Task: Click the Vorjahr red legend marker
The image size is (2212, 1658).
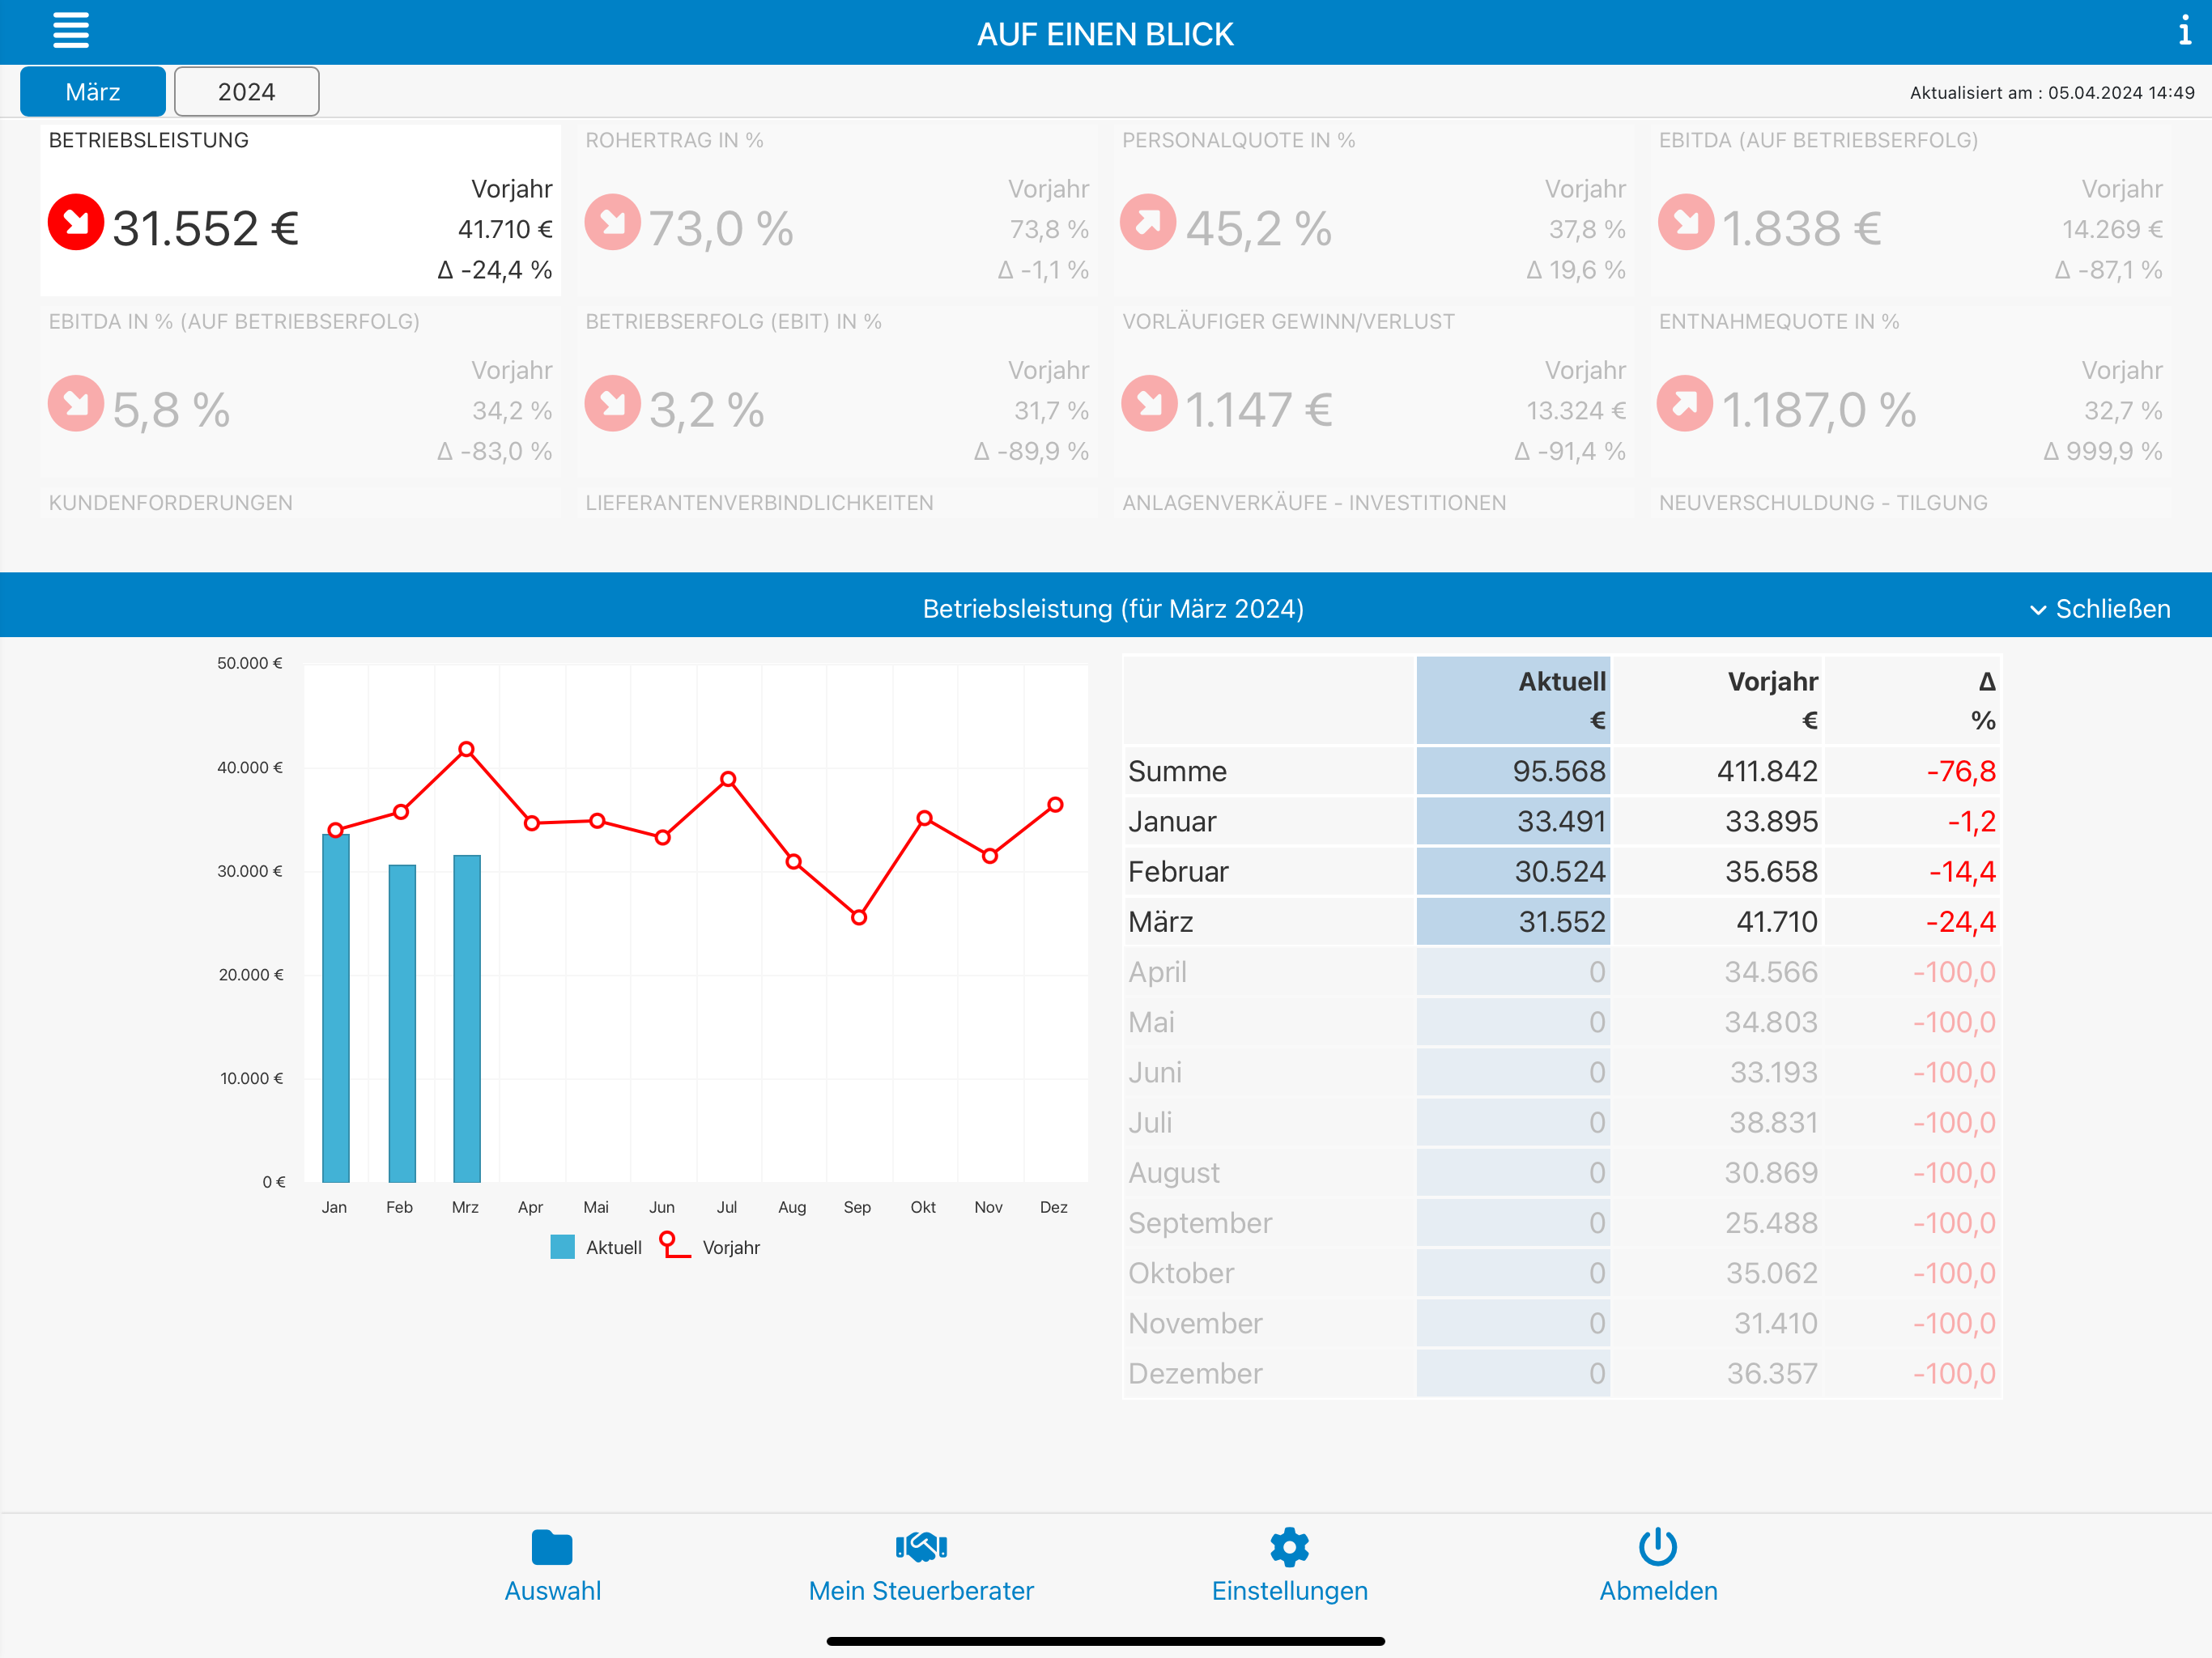Action: click(675, 1245)
